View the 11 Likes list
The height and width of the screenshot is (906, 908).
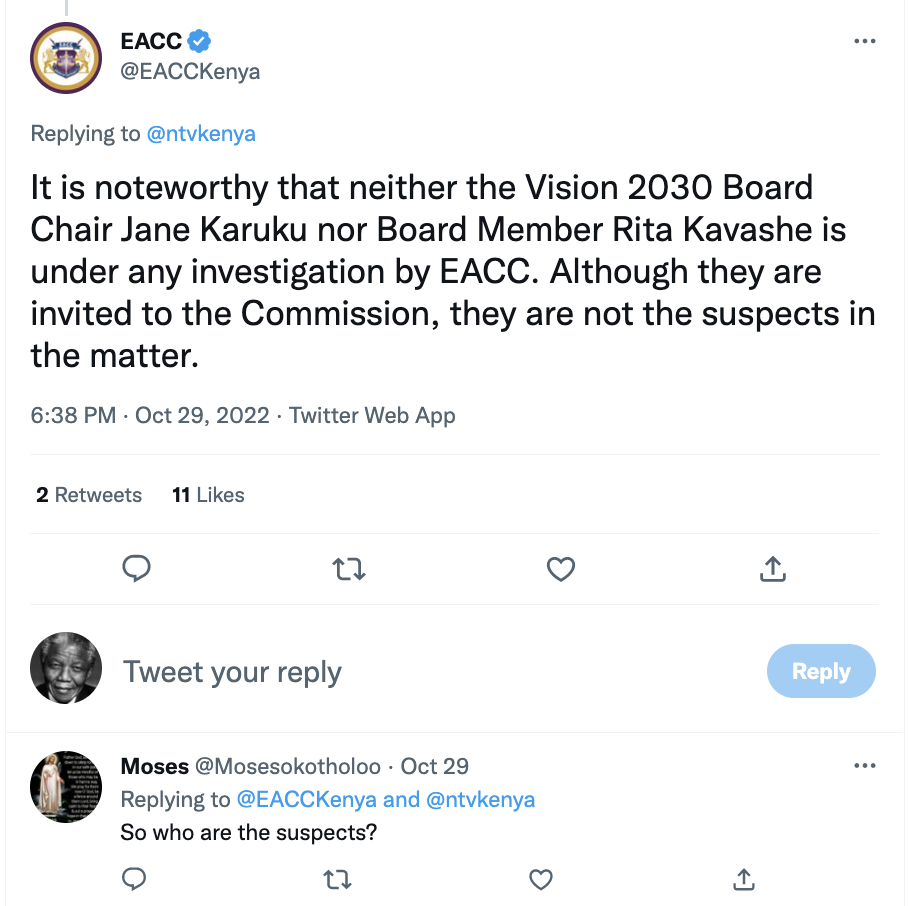point(208,495)
